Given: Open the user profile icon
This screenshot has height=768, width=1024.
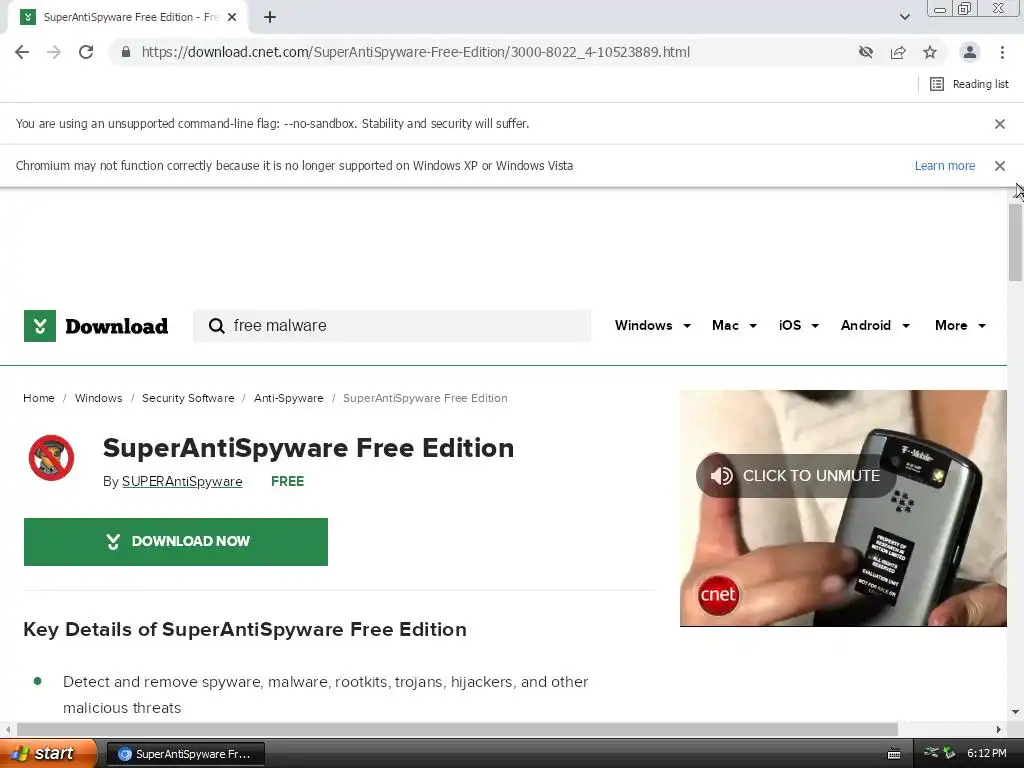Looking at the screenshot, I should (970, 52).
